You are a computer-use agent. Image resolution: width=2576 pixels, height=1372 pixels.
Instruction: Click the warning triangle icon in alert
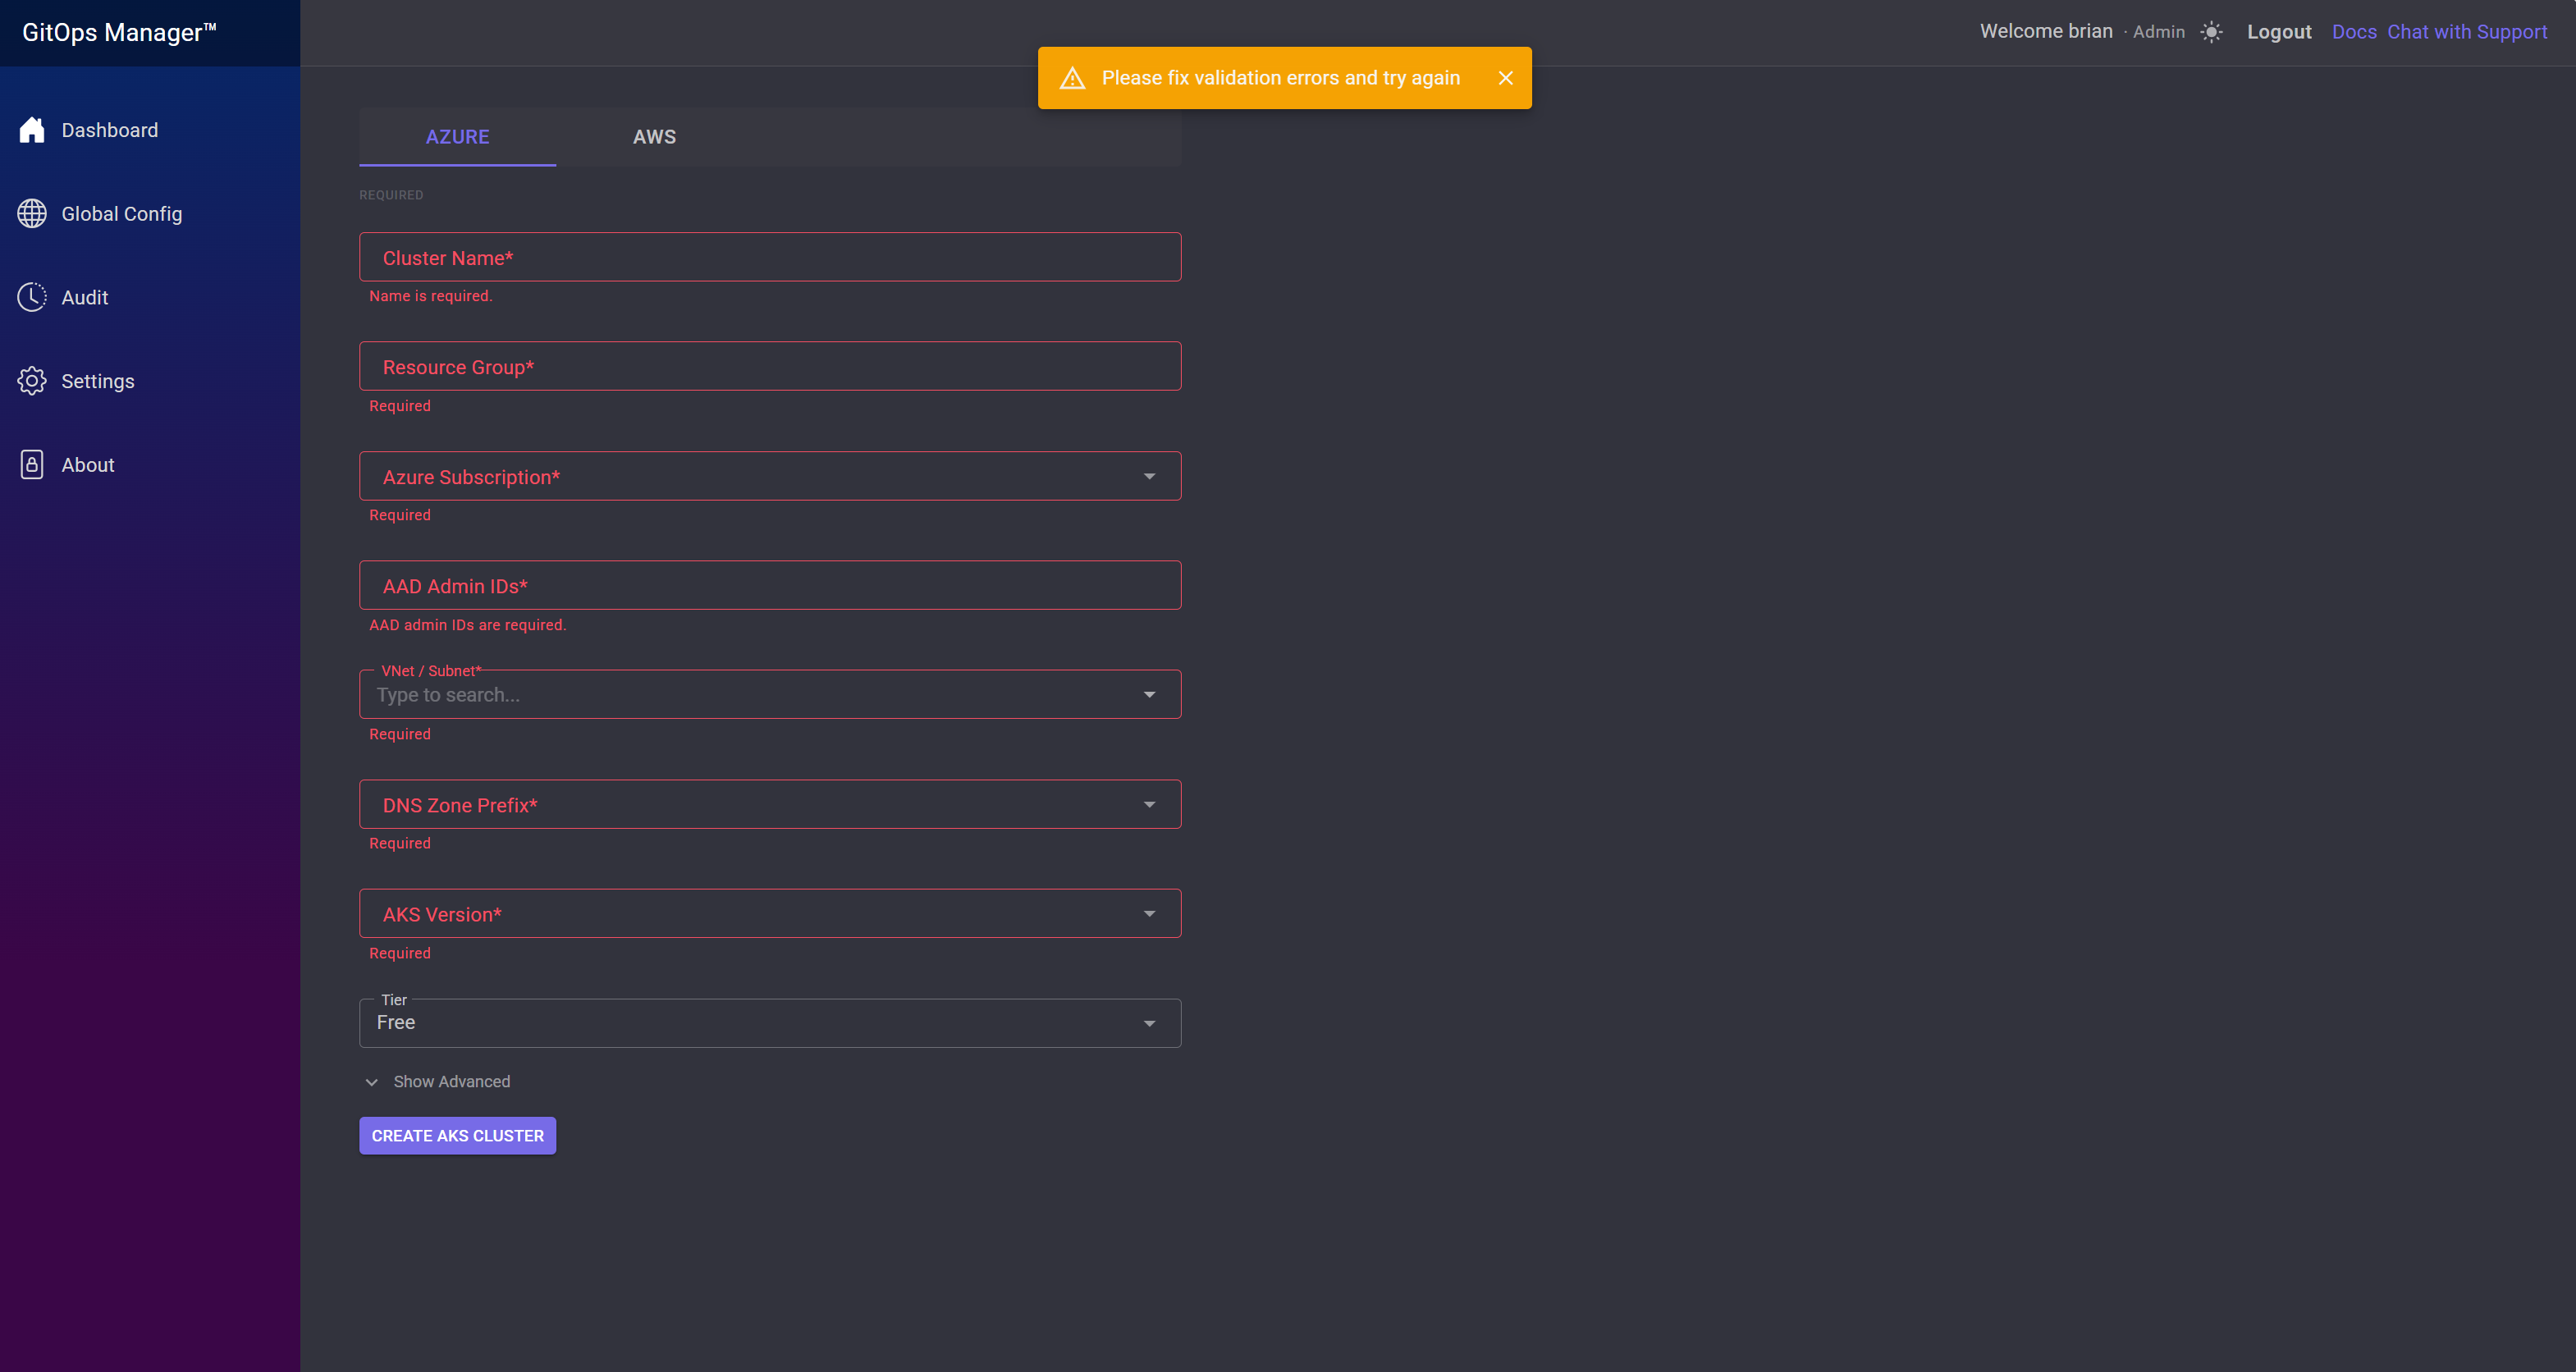(x=1072, y=78)
